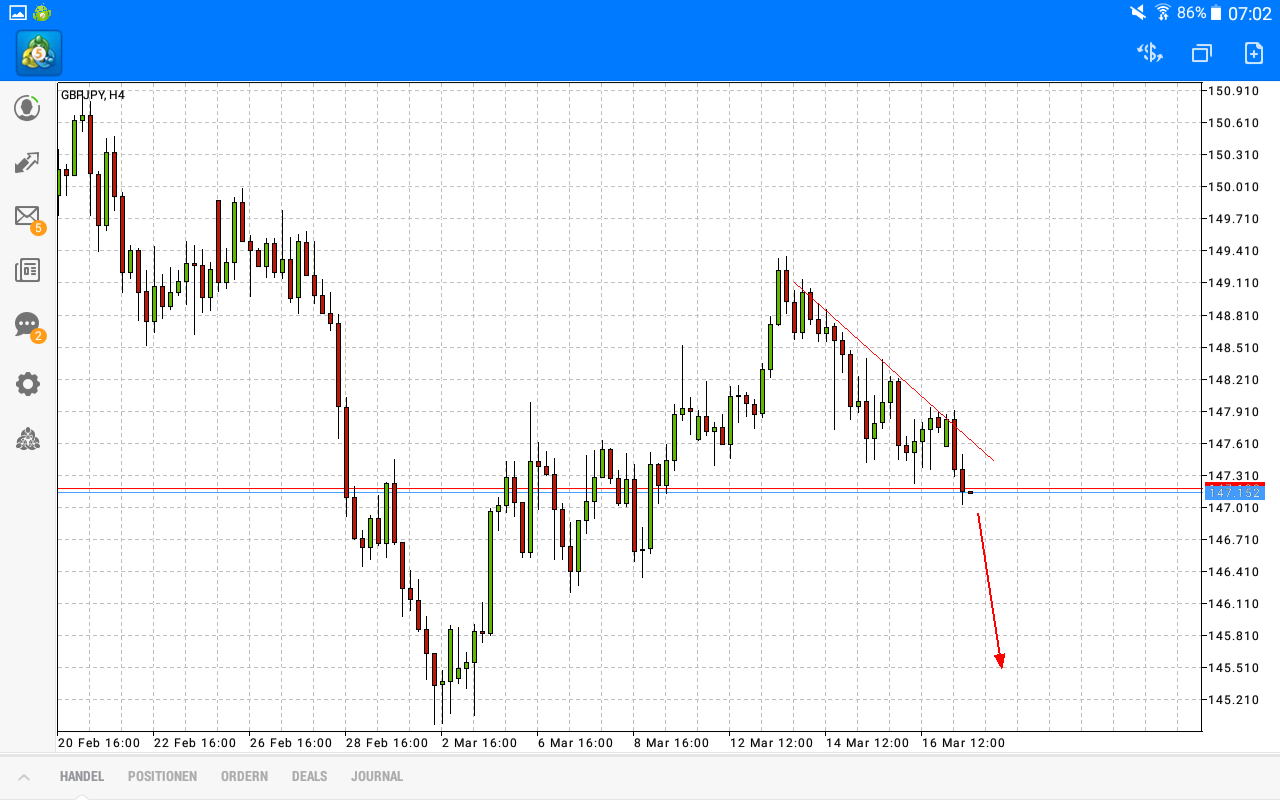Create a new chart
The height and width of the screenshot is (800, 1280).
(1252, 53)
